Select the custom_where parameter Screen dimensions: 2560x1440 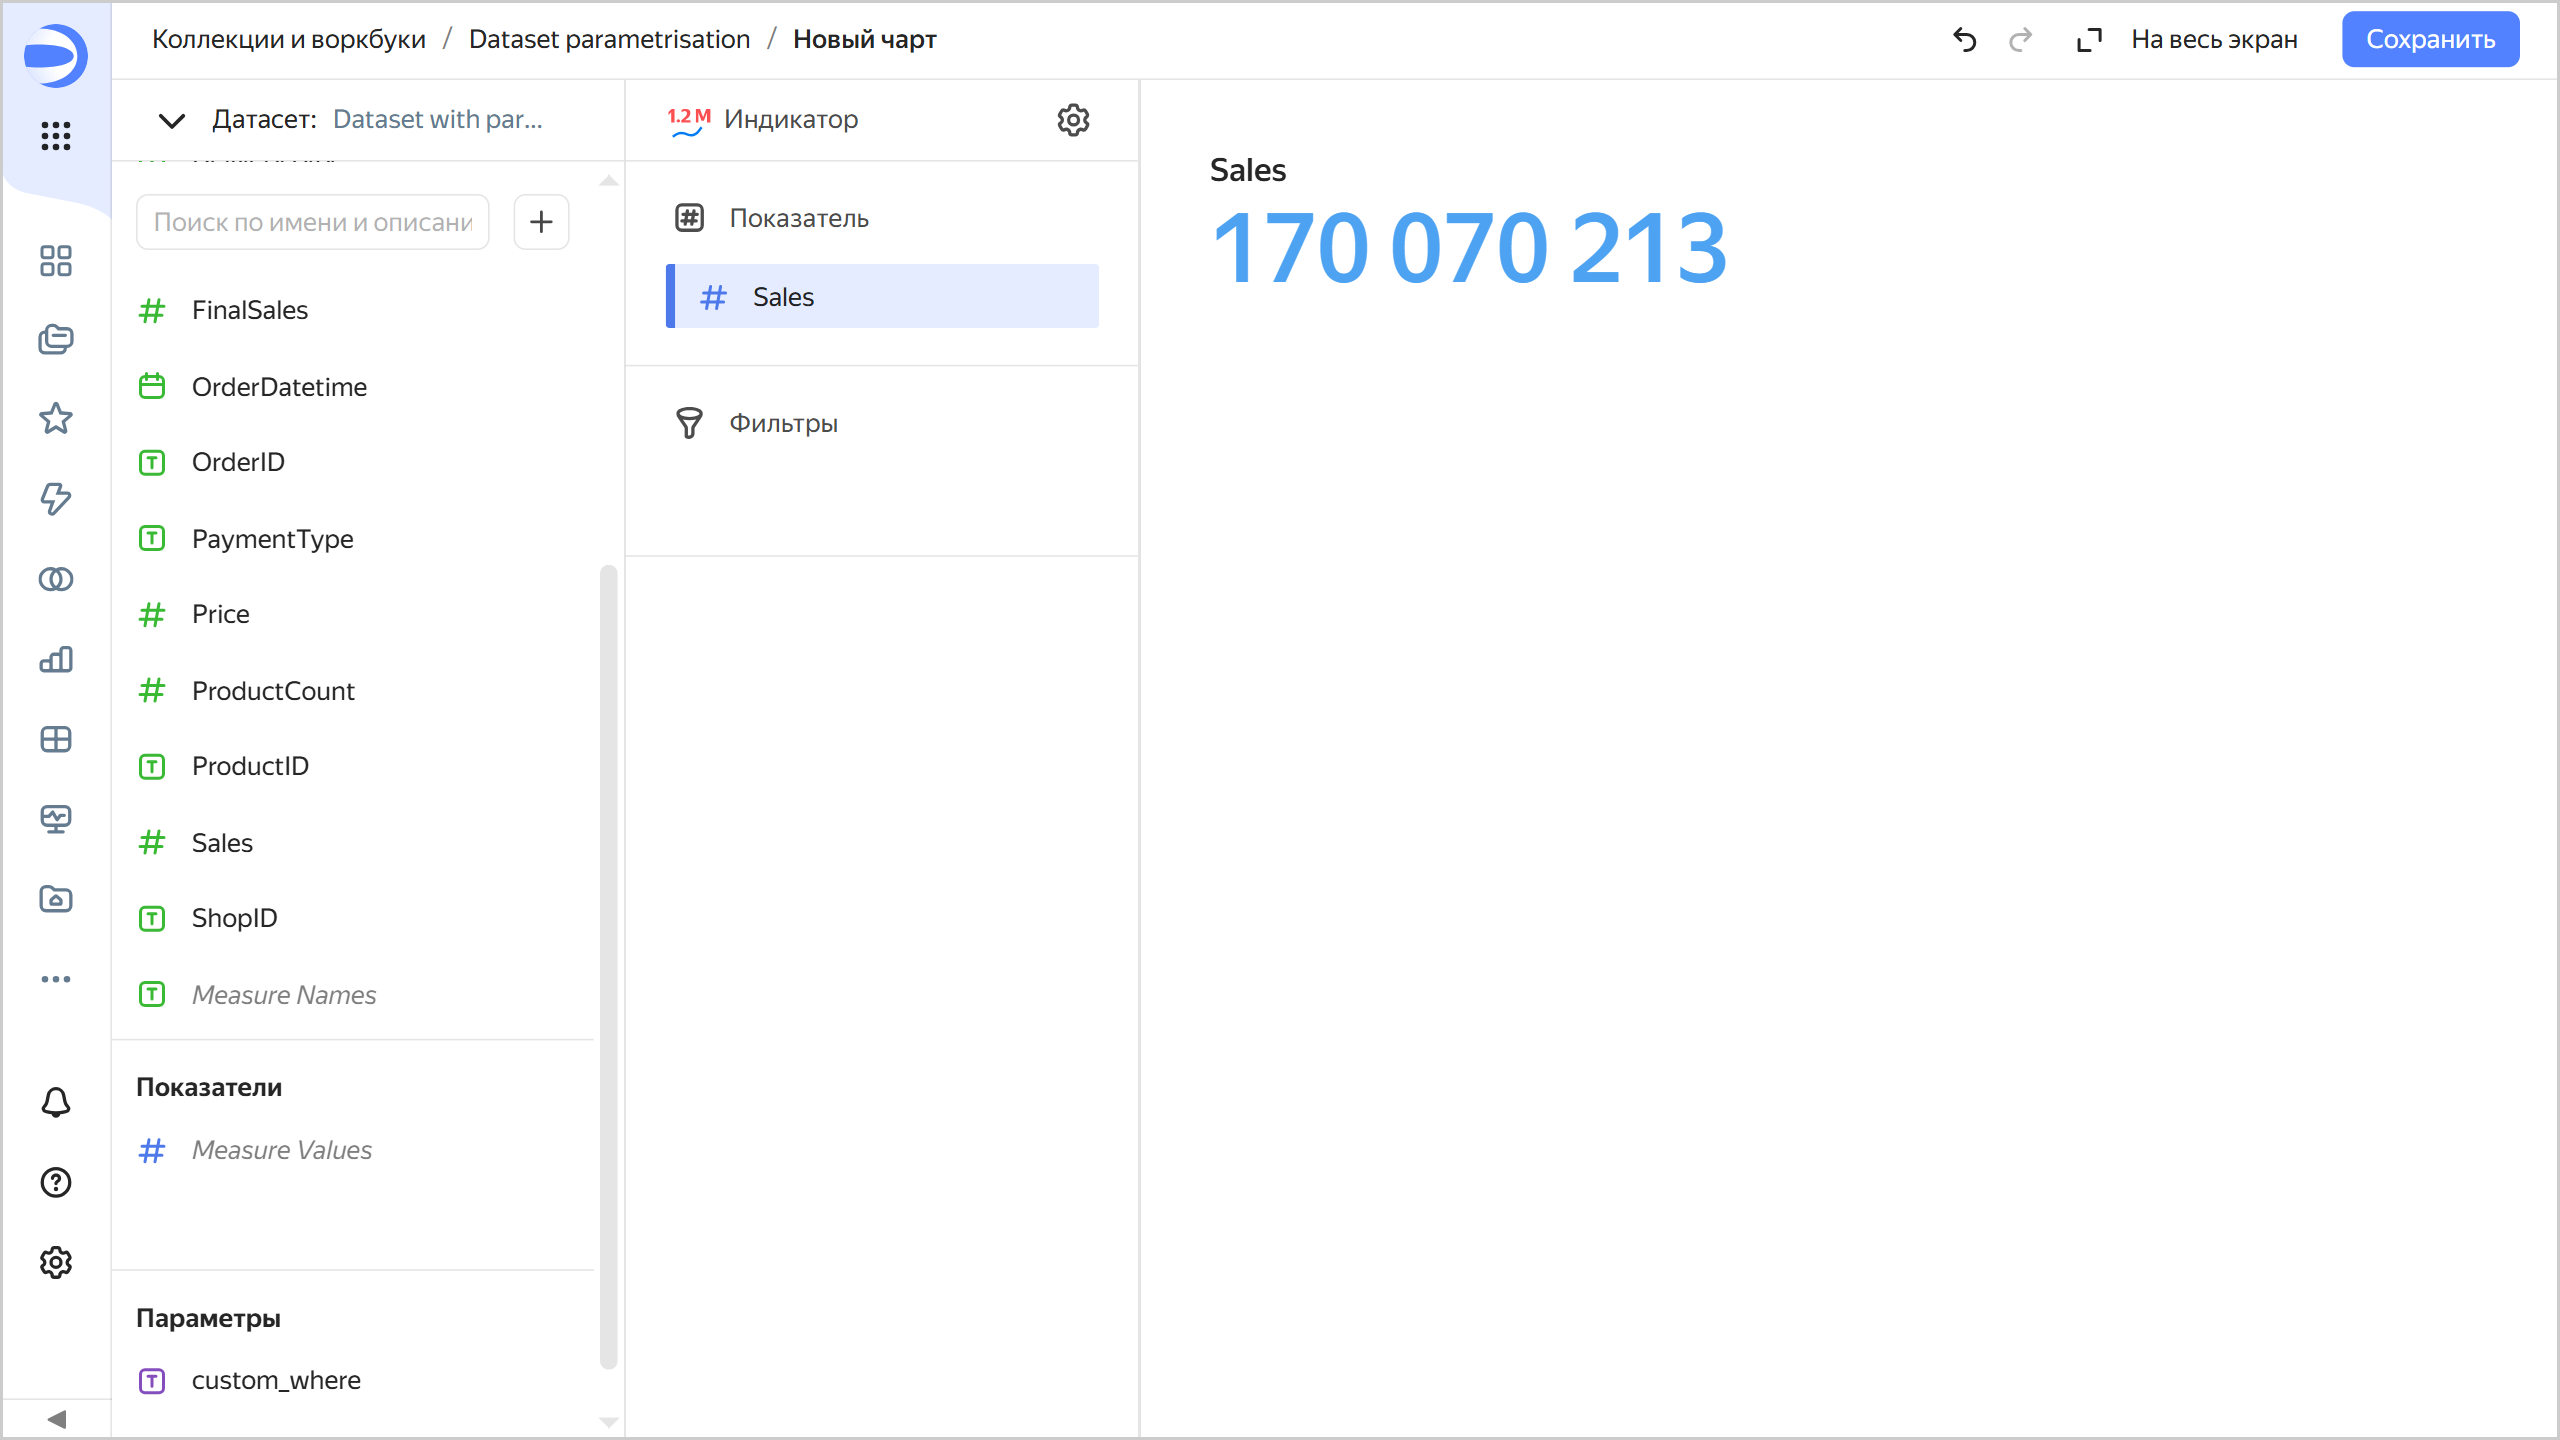pyautogui.click(x=276, y=1380)
